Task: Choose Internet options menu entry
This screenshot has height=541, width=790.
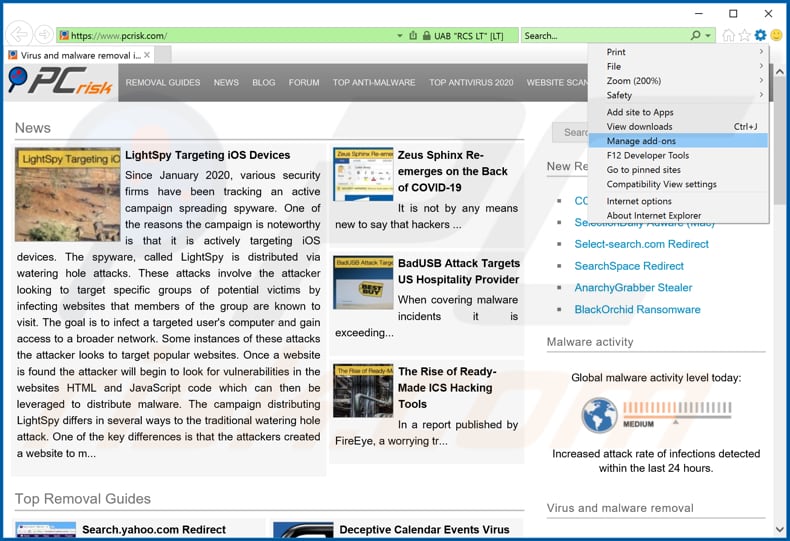Action: point(639,201)
